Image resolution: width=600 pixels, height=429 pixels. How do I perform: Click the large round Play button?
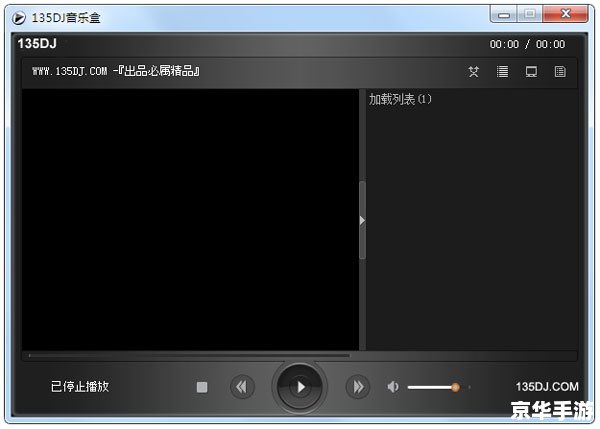click(x=300, y=387)
